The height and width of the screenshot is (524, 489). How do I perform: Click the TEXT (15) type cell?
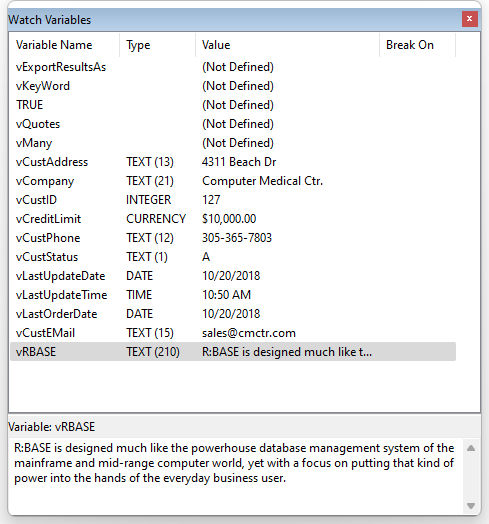(150, 333)
